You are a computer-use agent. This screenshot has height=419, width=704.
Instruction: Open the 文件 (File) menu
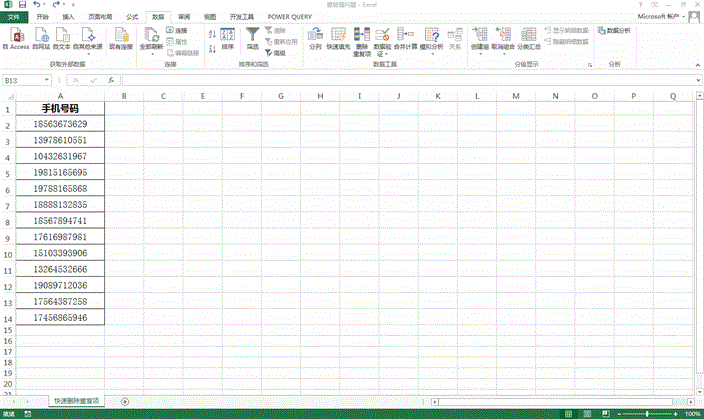(12, 17)
